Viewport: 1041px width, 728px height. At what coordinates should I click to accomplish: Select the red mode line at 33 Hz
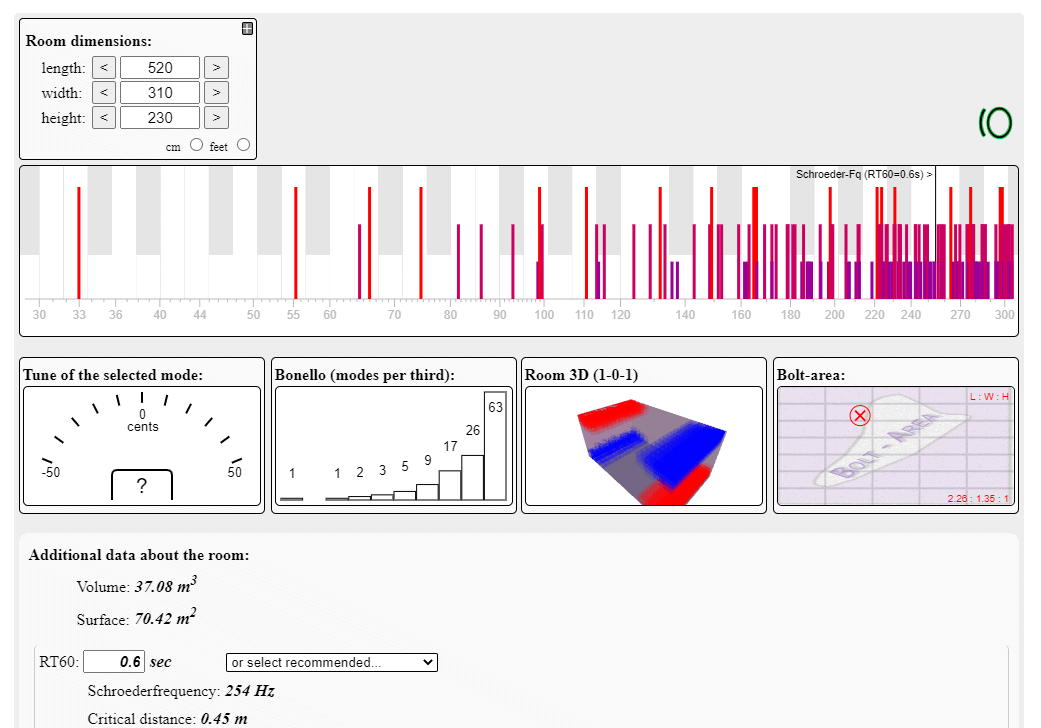(79, 240)
